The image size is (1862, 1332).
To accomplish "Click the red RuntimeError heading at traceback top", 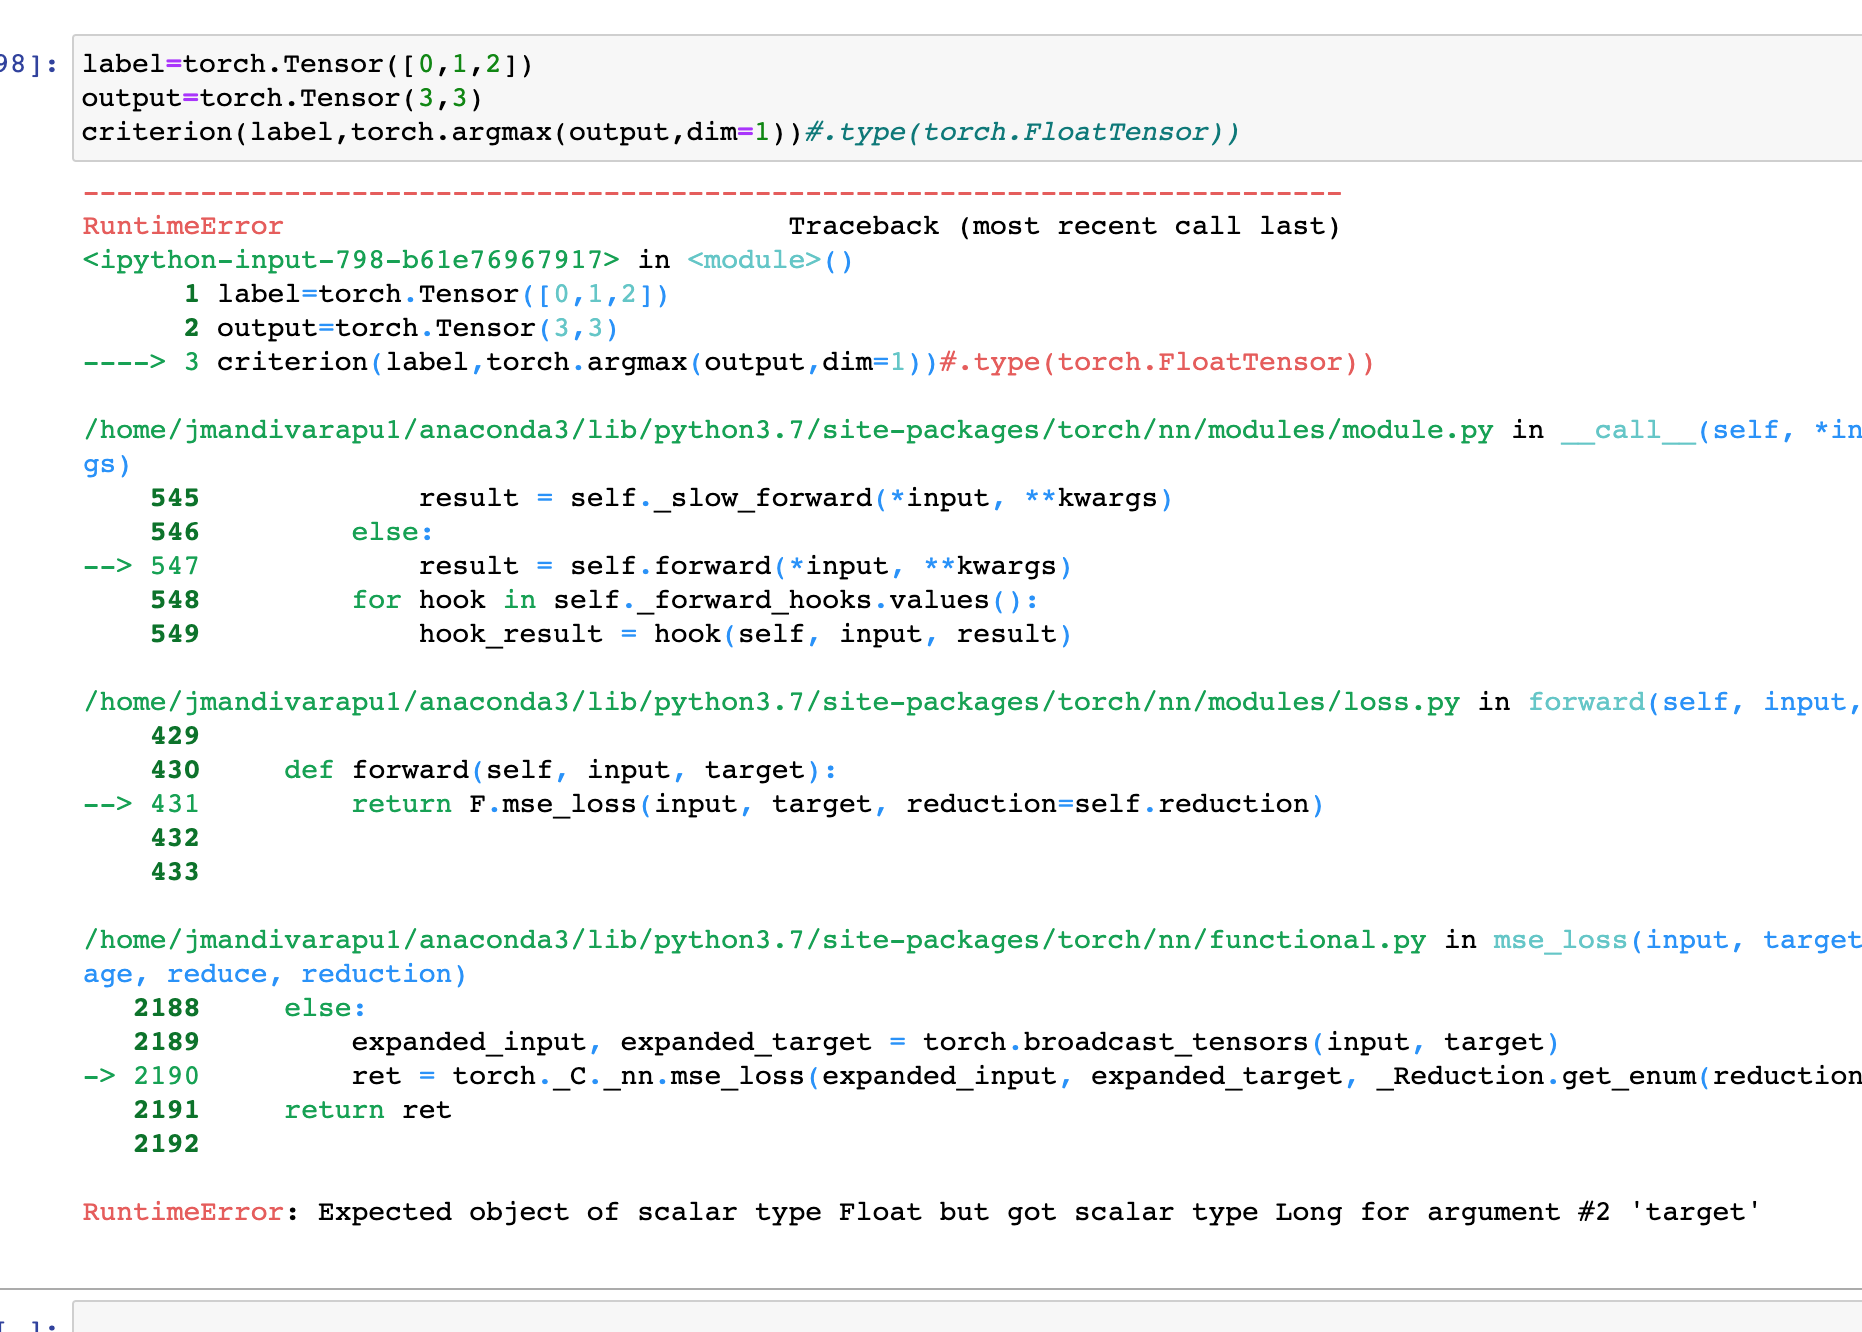I will click(182, 226).
